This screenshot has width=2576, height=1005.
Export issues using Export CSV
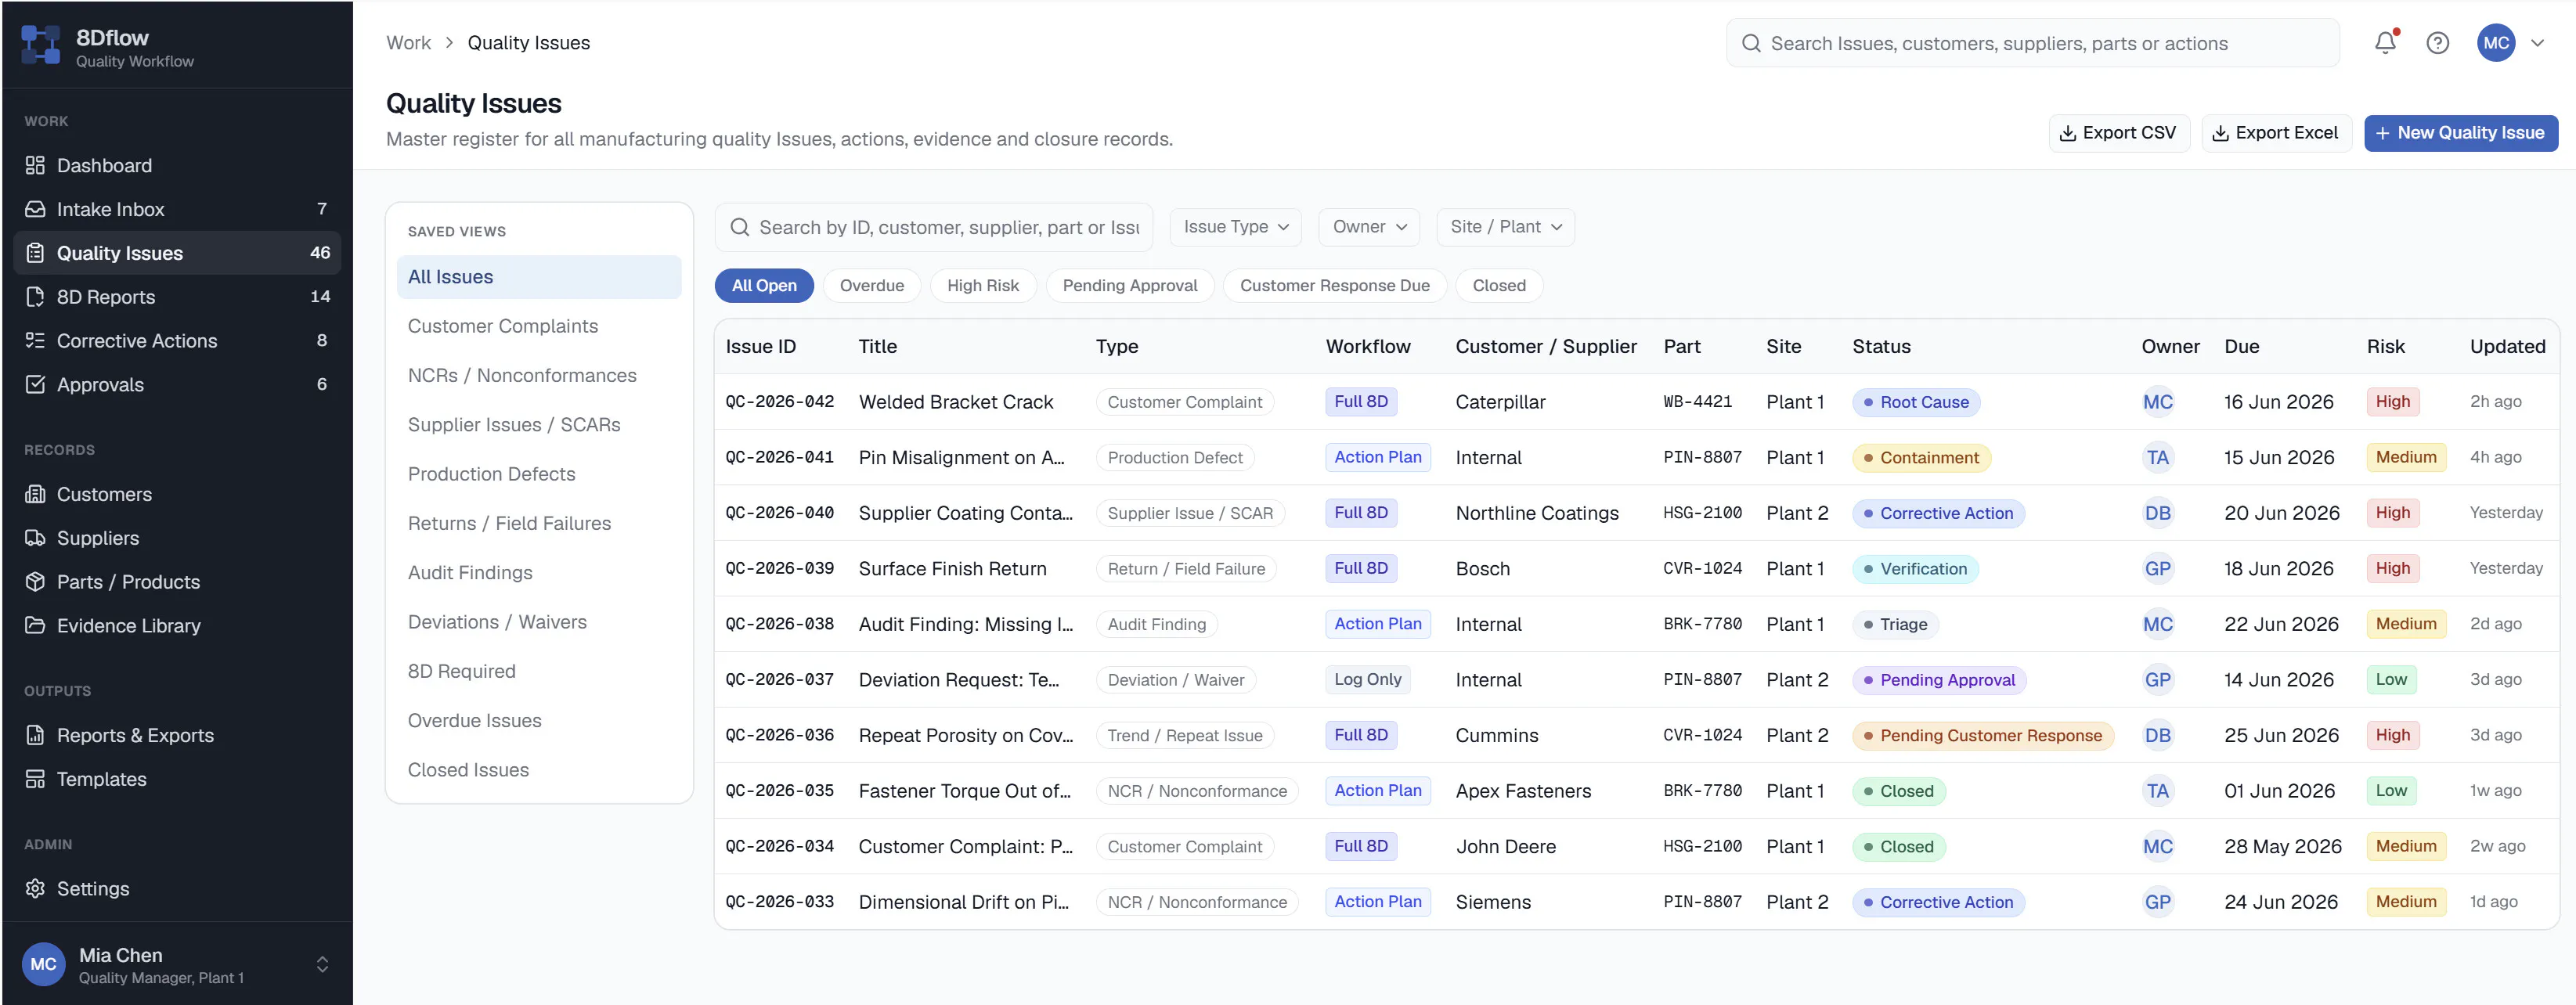[2118, 133]
